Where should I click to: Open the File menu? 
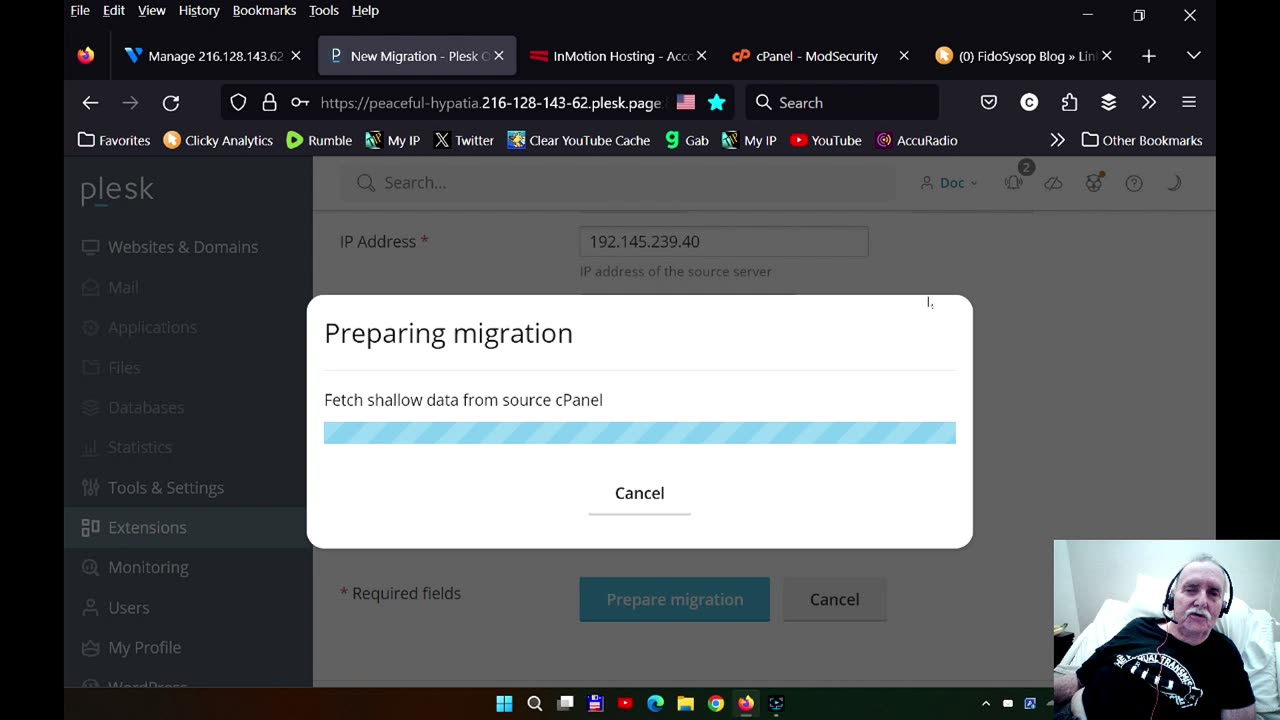(x=80, y=10)
